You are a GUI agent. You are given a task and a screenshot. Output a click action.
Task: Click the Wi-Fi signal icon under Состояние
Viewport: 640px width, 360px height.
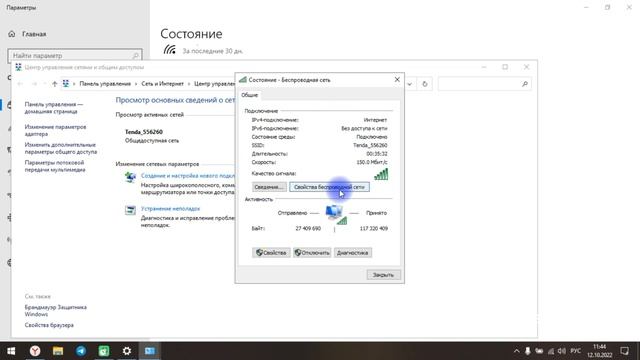point(169,50)
